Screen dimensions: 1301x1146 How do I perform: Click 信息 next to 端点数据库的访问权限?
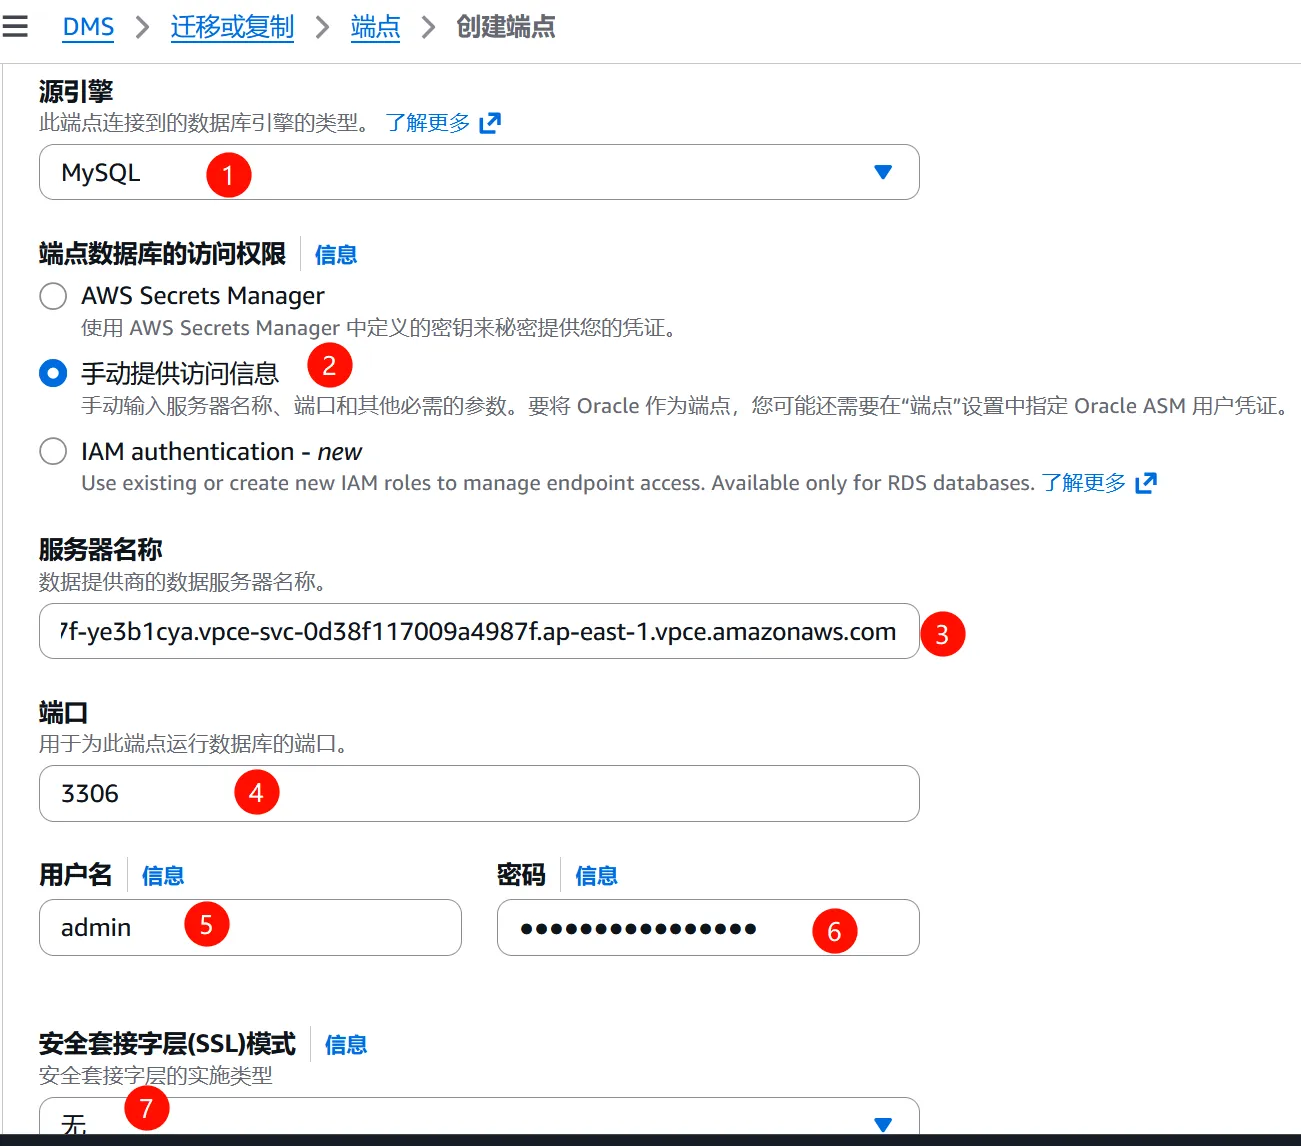335,255
